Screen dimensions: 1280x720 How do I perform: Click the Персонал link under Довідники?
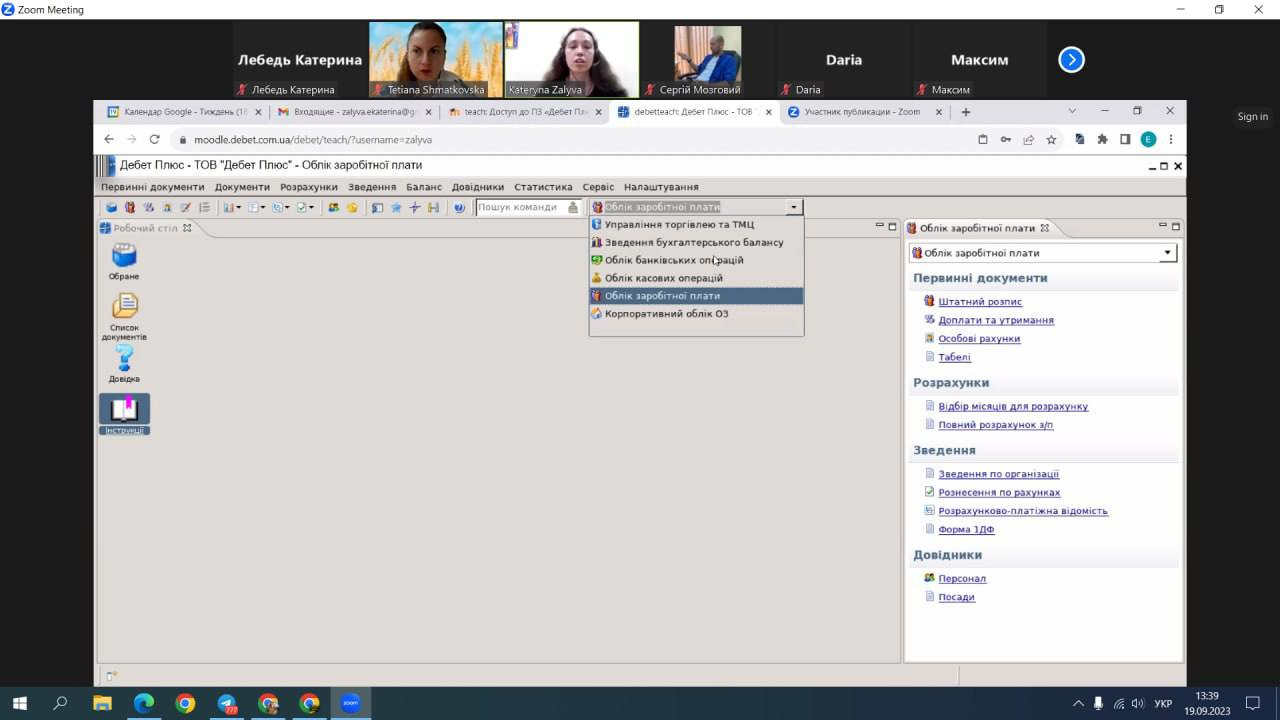962,579
